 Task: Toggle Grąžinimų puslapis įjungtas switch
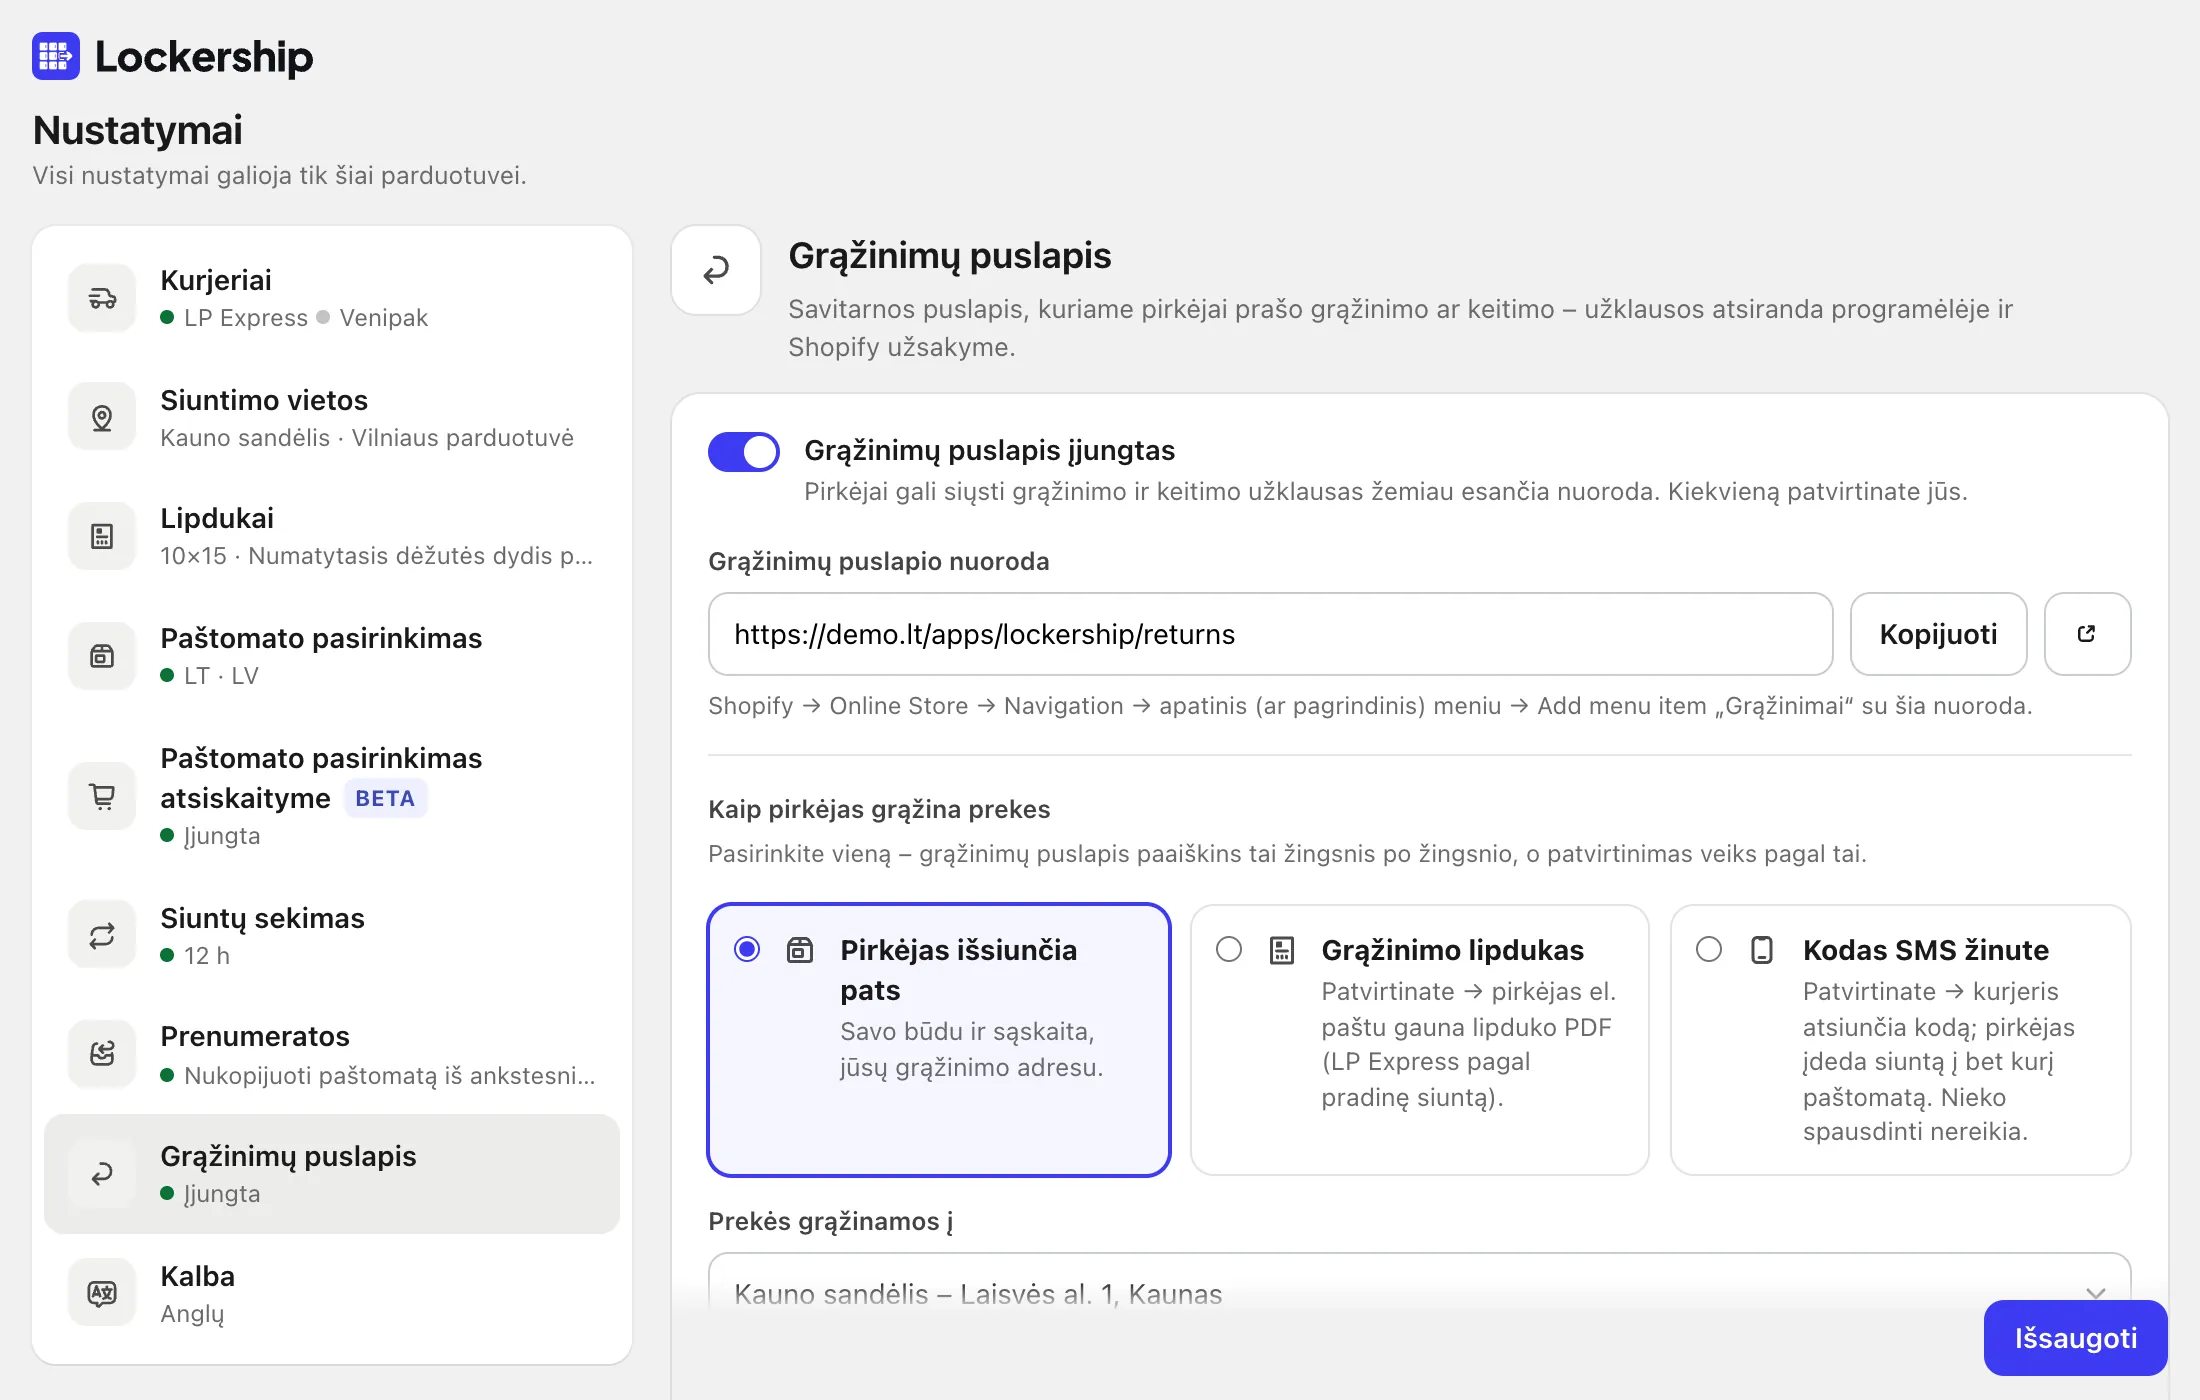click(743, 452)
